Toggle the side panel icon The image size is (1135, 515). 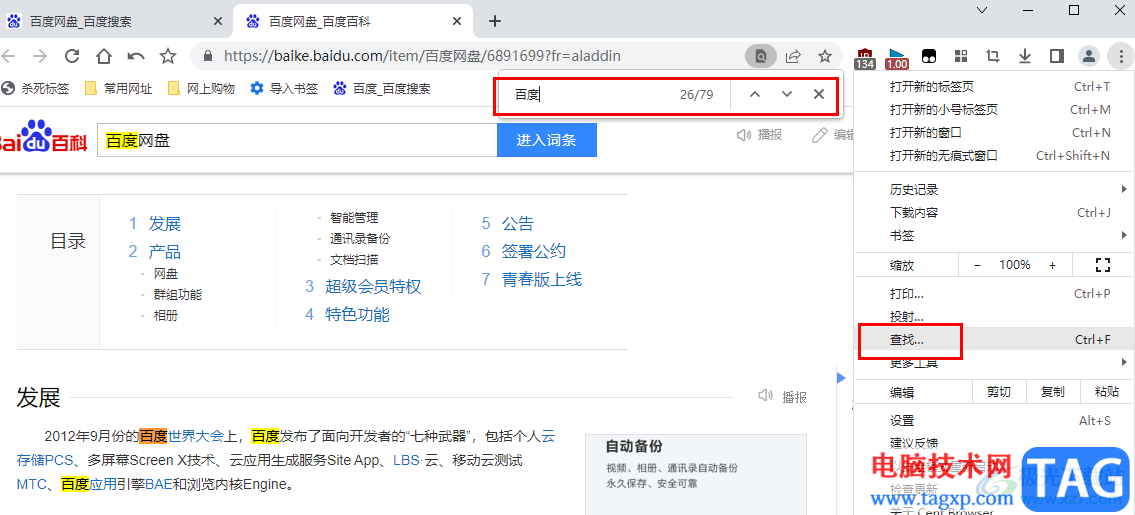click(1056, 56)
